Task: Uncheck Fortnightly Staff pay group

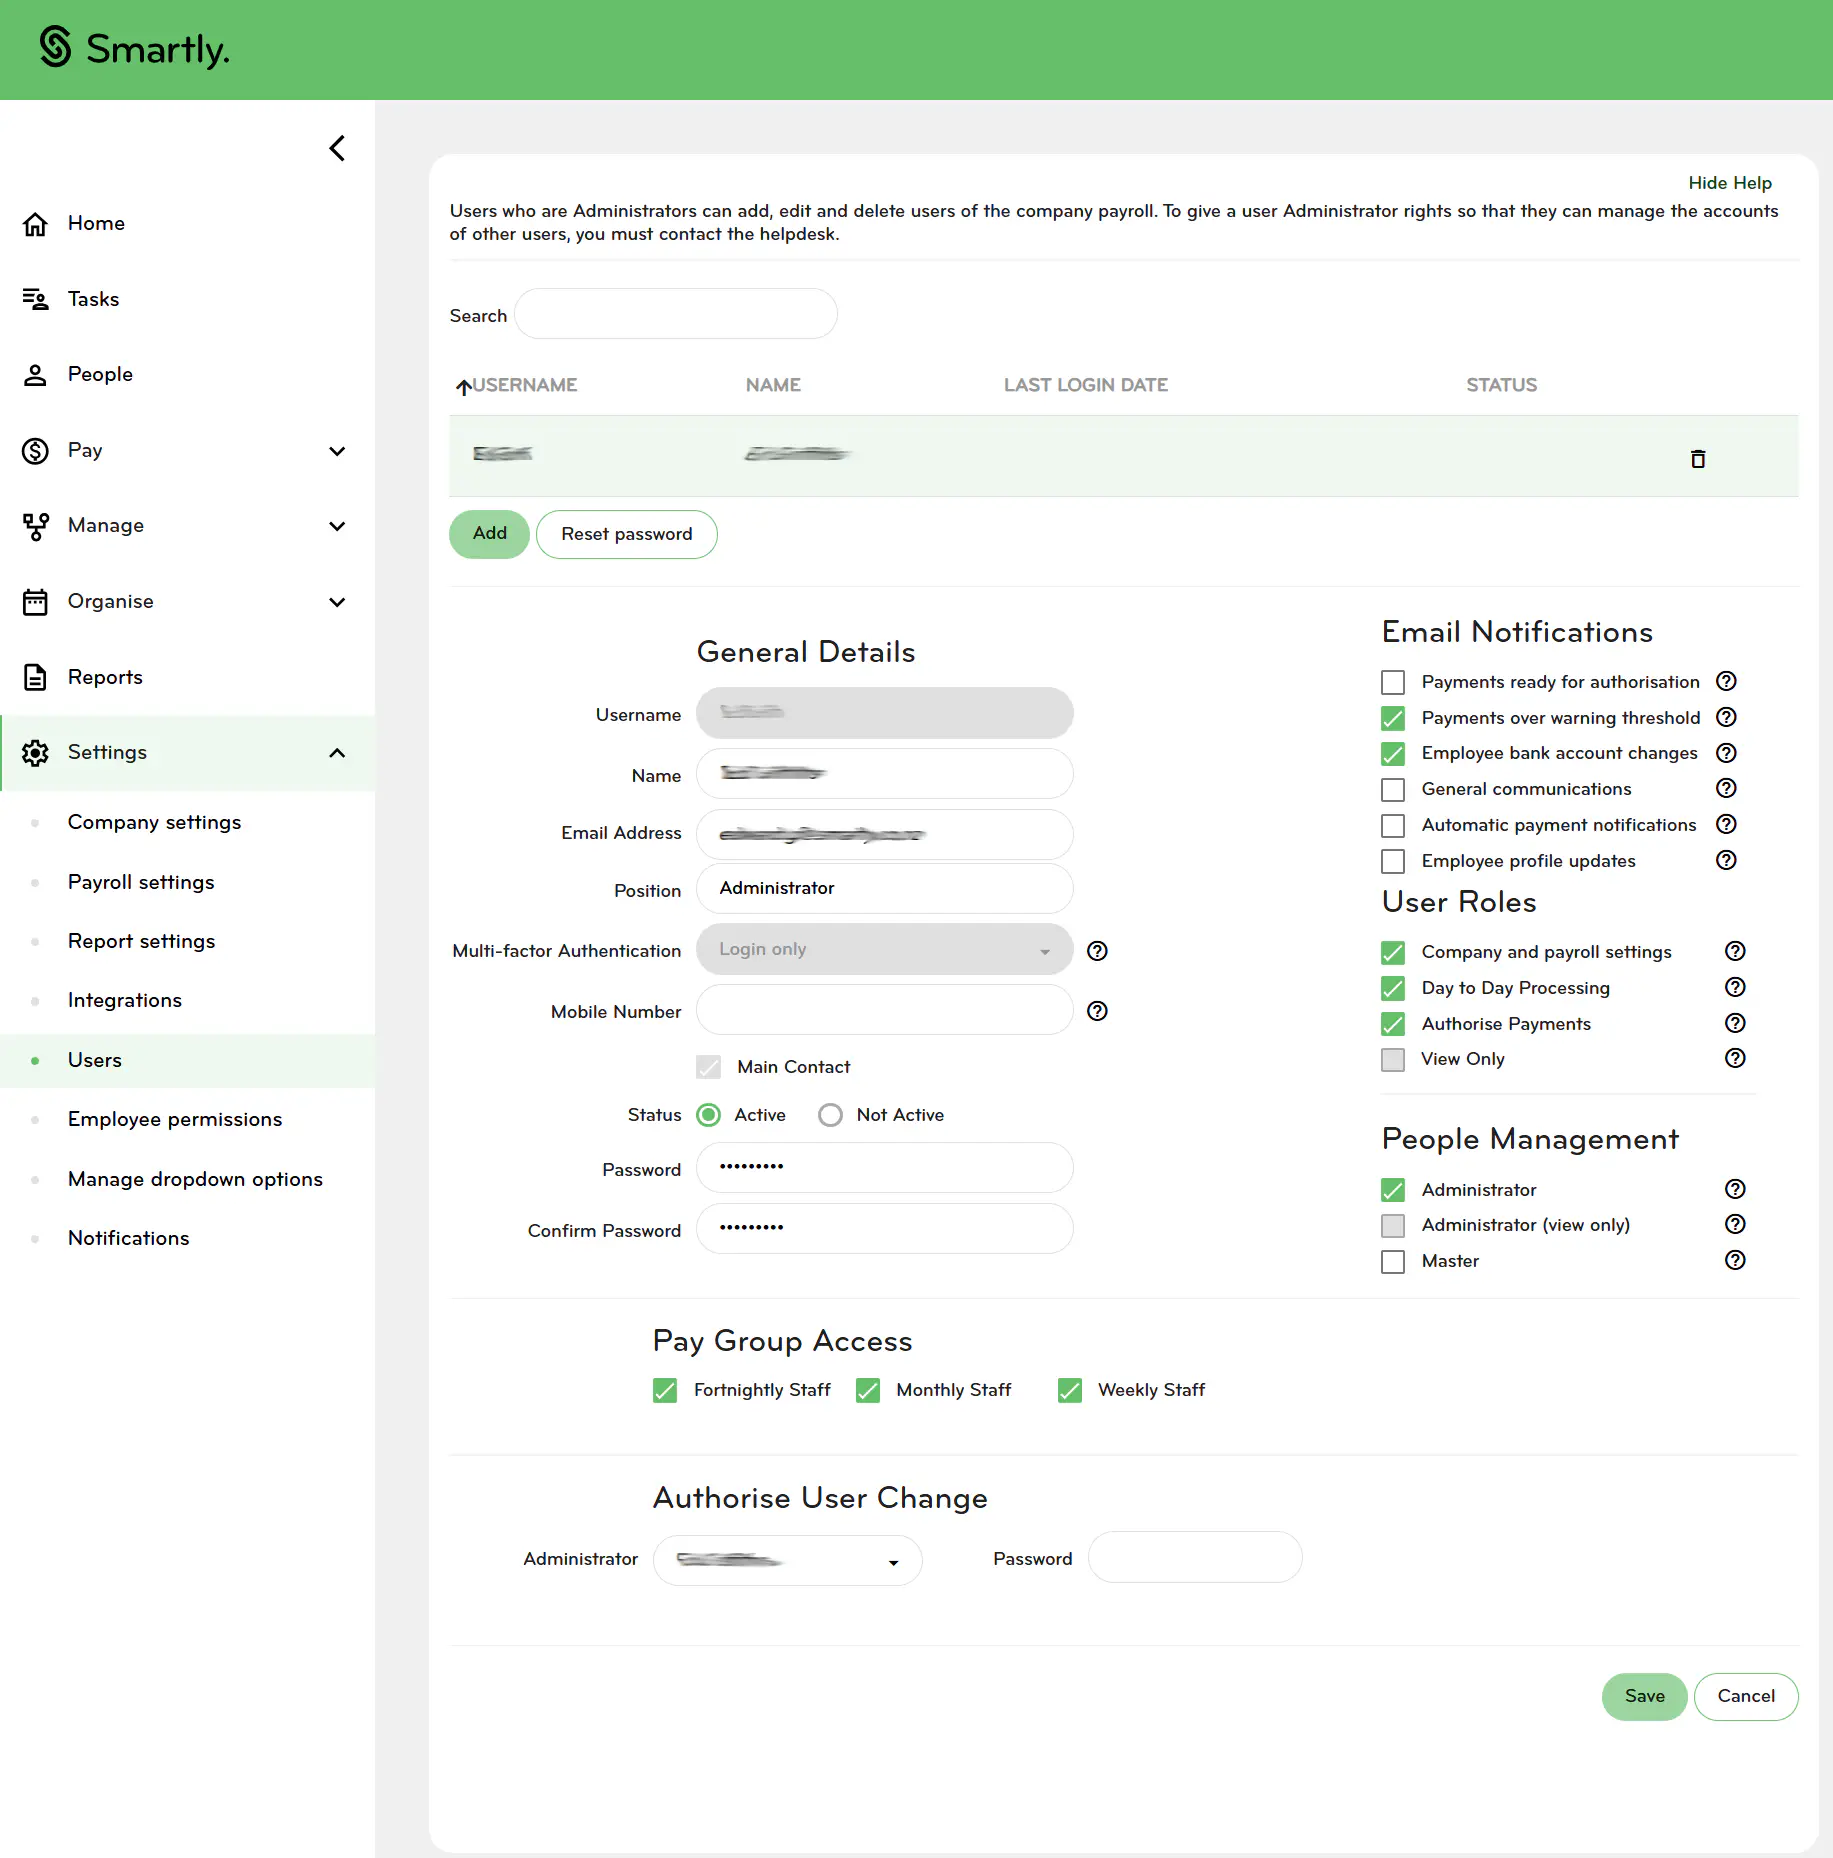Action: coord(665,1390)
